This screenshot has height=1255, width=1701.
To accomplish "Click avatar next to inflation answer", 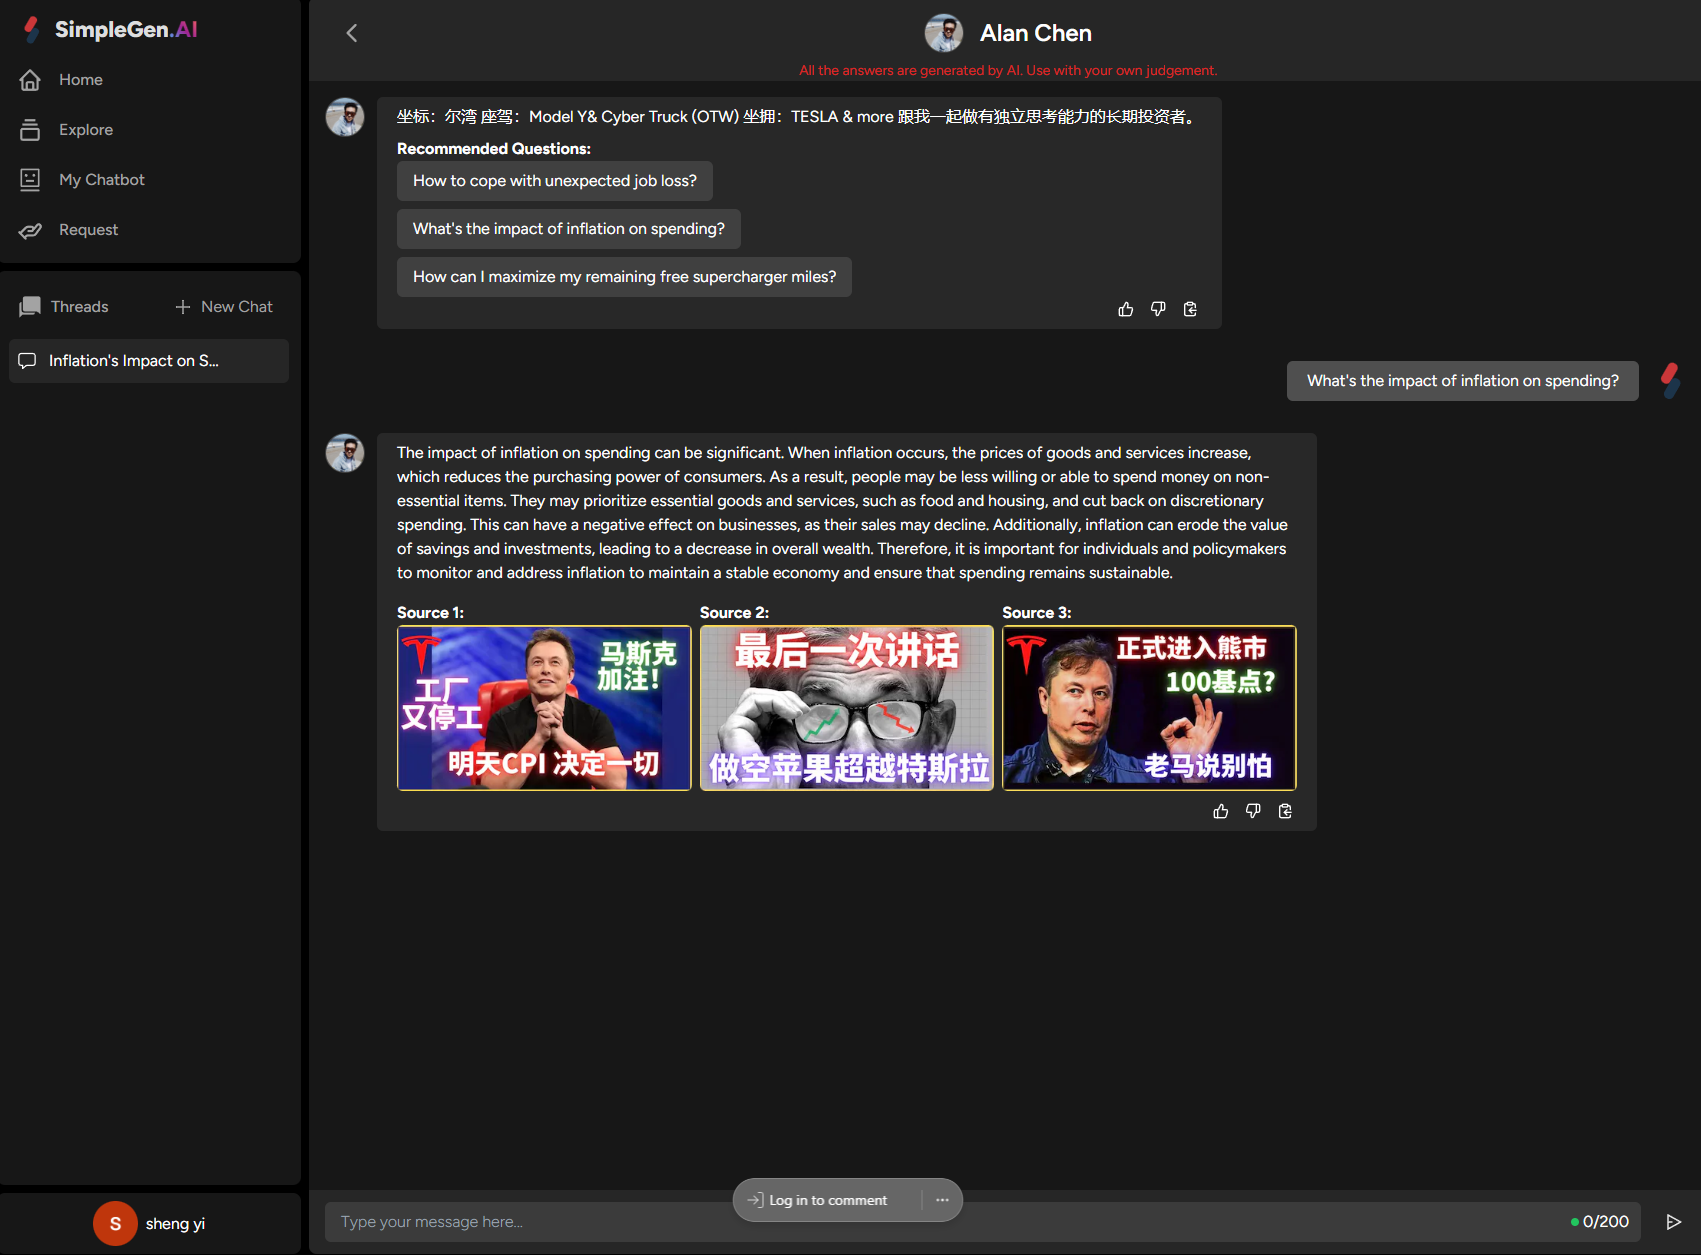I will coord(345,453).
